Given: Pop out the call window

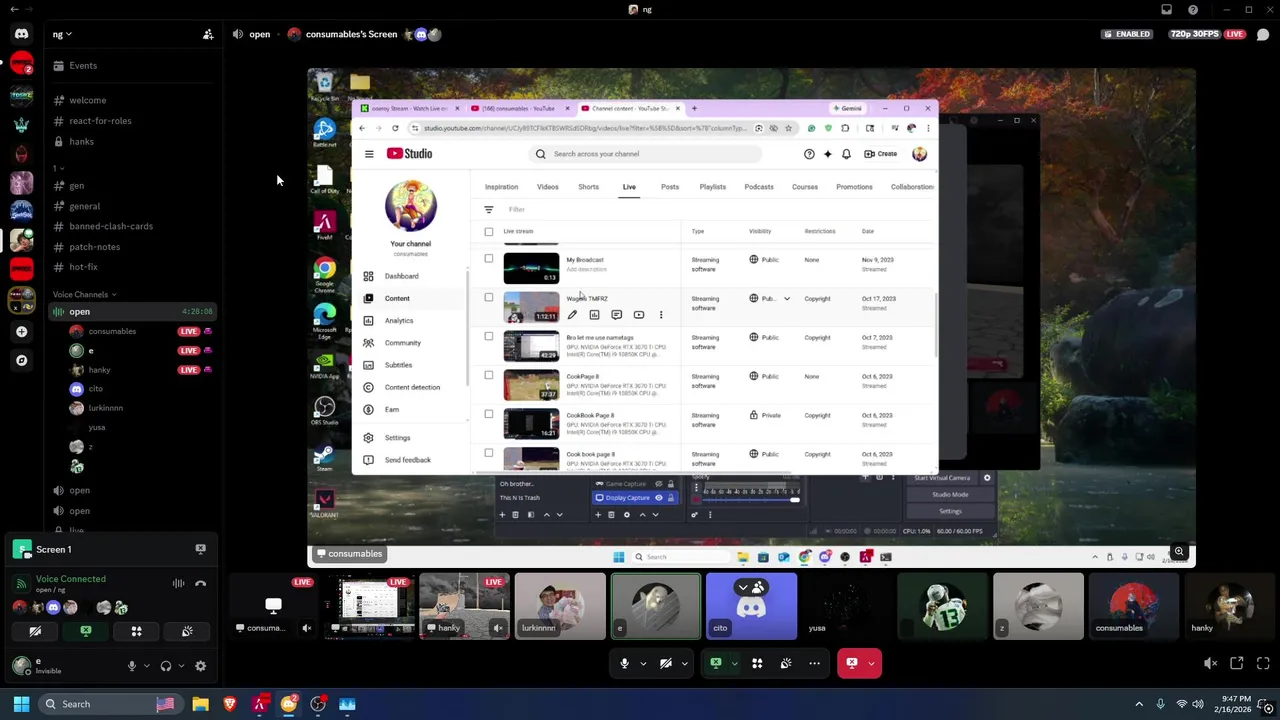Looking at the screenshot, I should click(x=1237, y=663).
